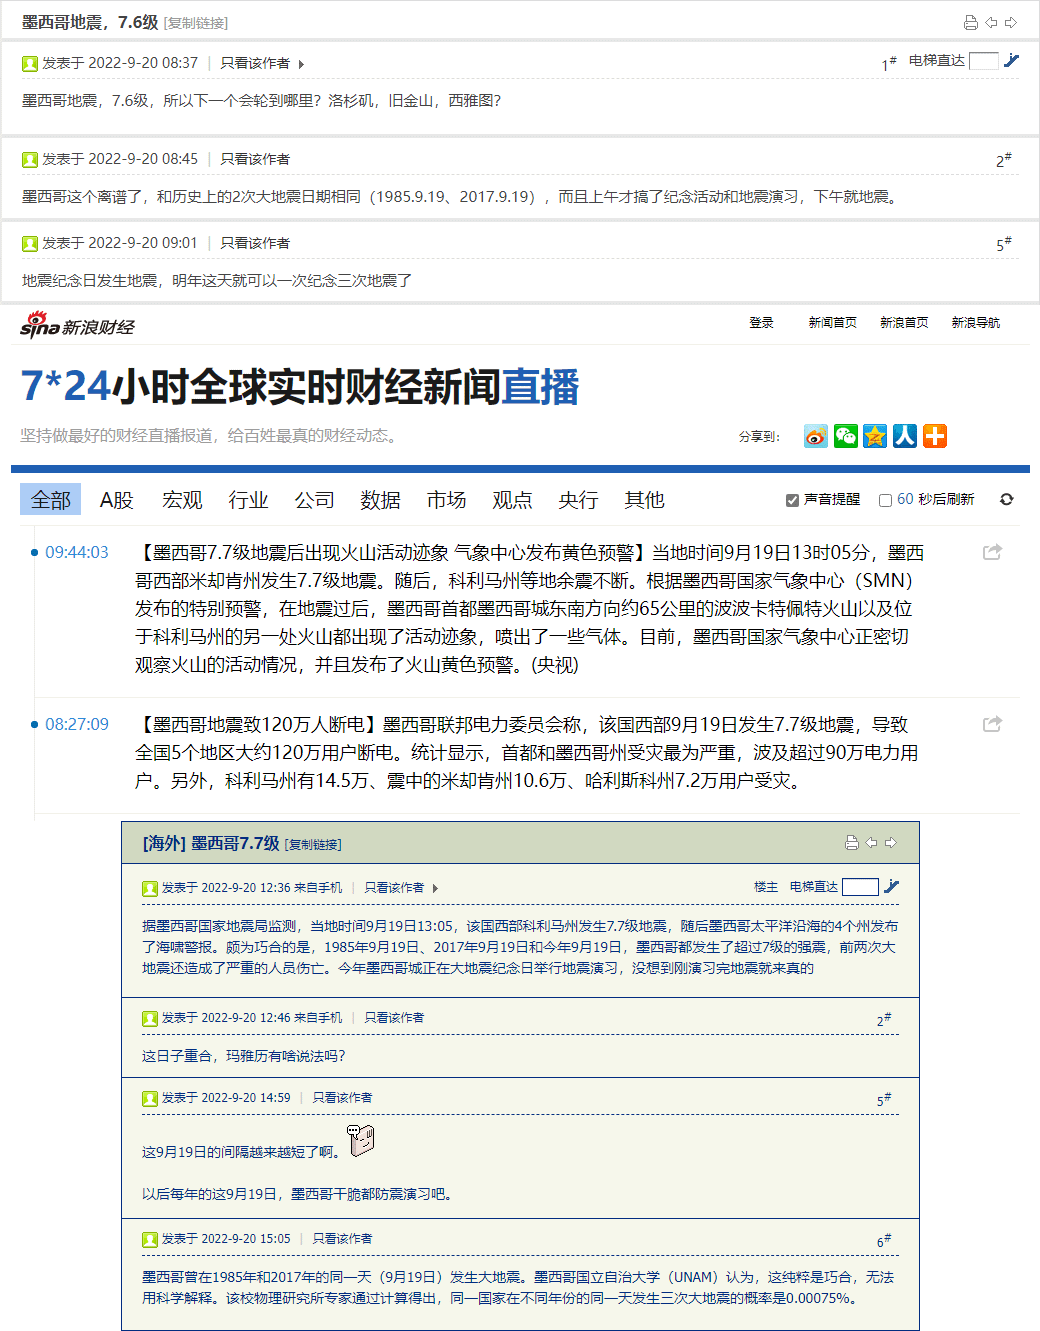Open the 公司 tab
Screen dimensions: 1040x1331
click(x=314, y=500)
